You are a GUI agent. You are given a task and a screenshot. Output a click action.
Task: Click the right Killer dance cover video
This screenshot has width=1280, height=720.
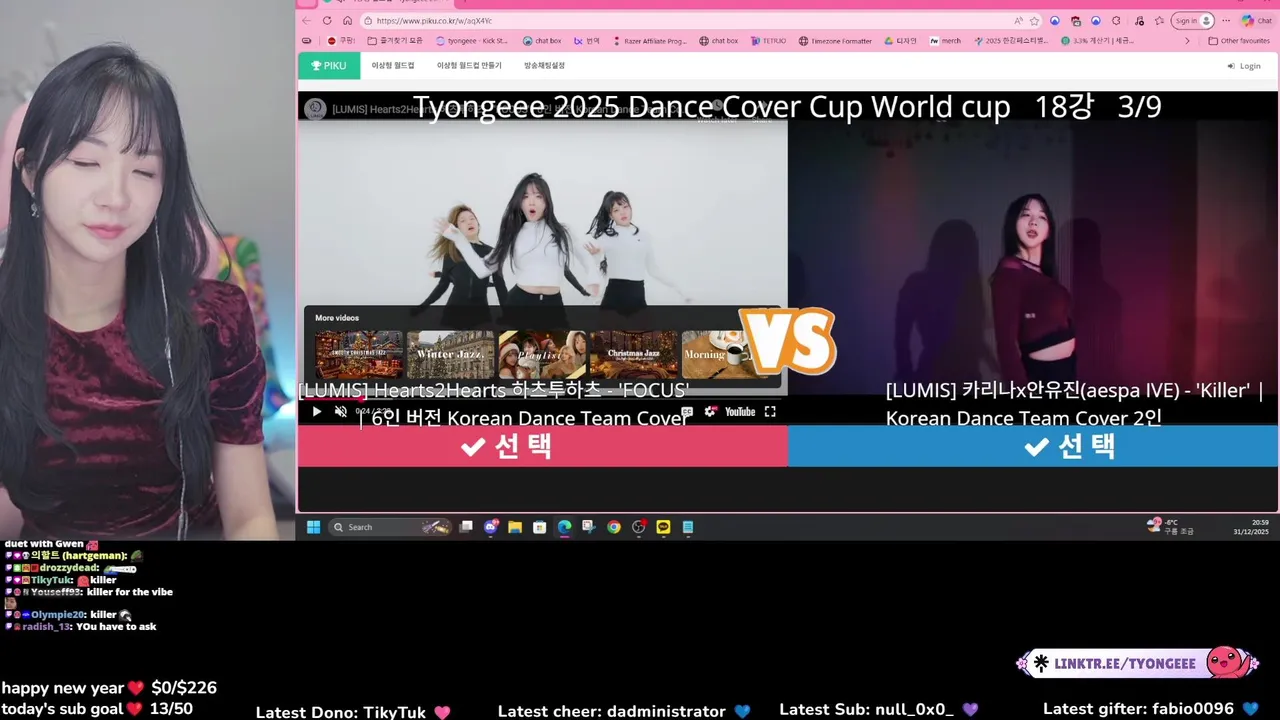tap(1033, 260)
